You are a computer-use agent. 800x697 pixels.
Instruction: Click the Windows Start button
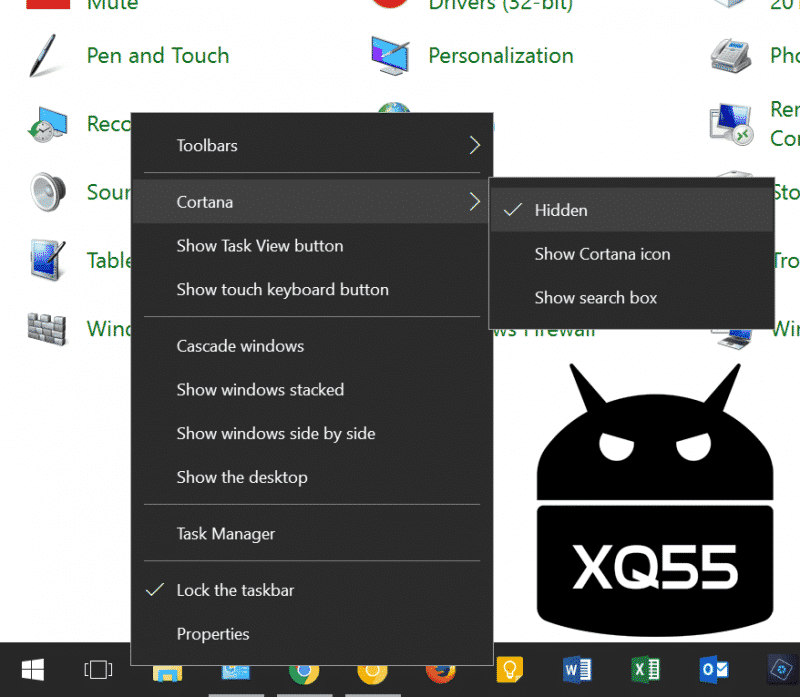(x=33, y=669)
